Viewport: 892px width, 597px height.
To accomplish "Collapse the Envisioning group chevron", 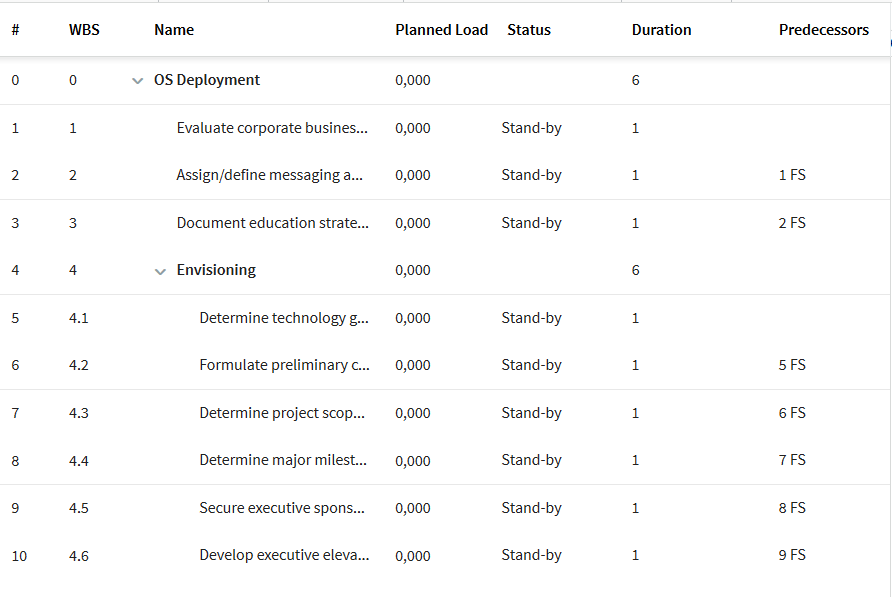I will pos(160,271).
